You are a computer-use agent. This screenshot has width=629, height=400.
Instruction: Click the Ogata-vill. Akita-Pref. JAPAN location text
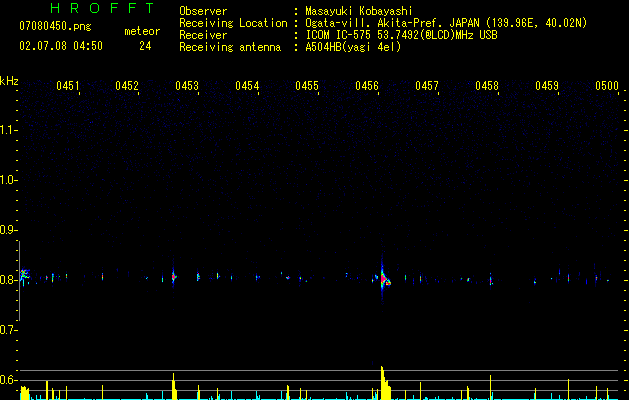click(446, 23)
